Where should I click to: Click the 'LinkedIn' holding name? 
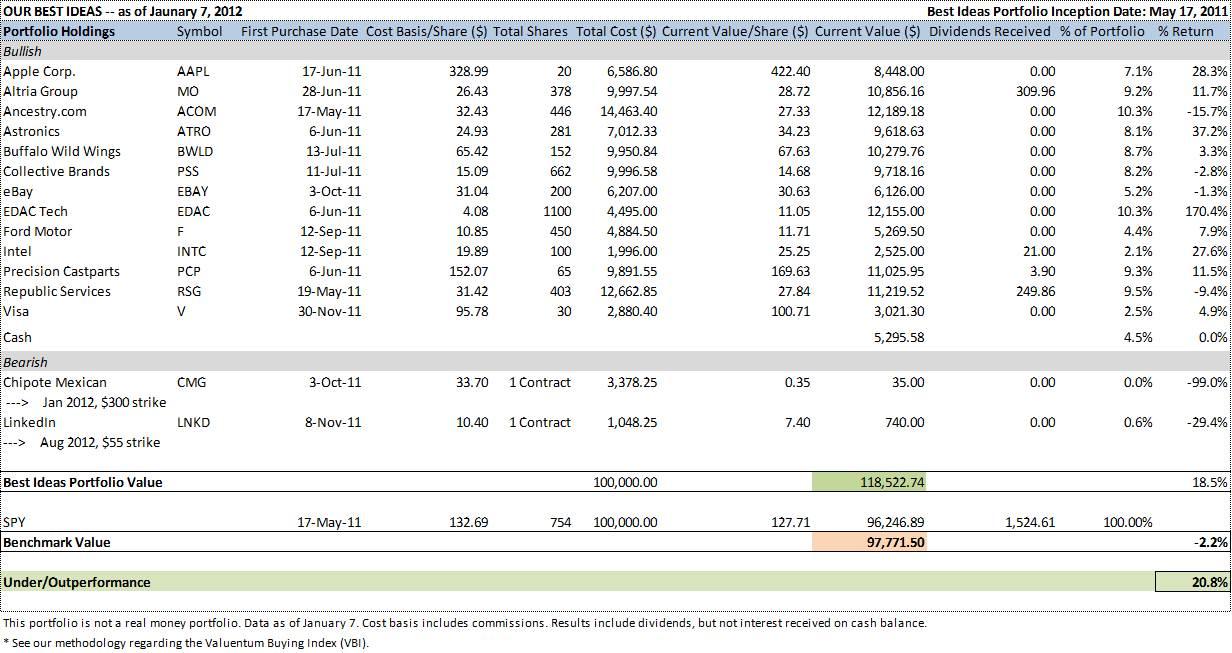click(30, 422)
